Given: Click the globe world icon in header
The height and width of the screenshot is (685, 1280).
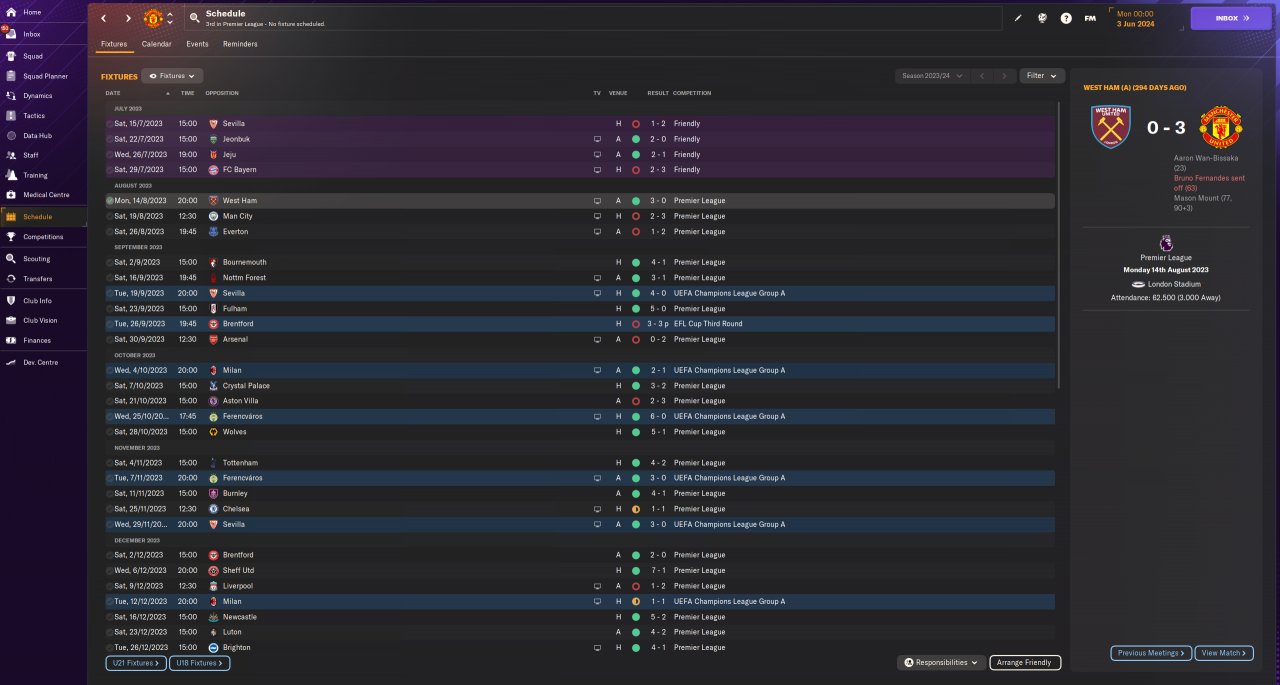Looking at the screenshot, I should 1042,18.
